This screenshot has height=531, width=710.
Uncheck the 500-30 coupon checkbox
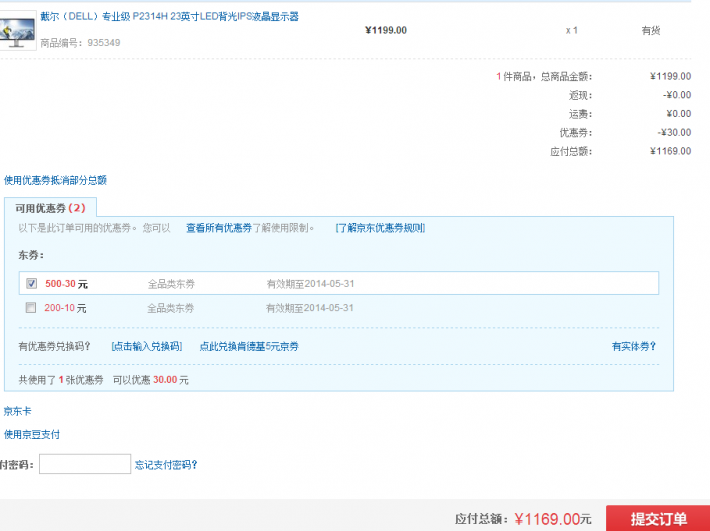(31, 284)
